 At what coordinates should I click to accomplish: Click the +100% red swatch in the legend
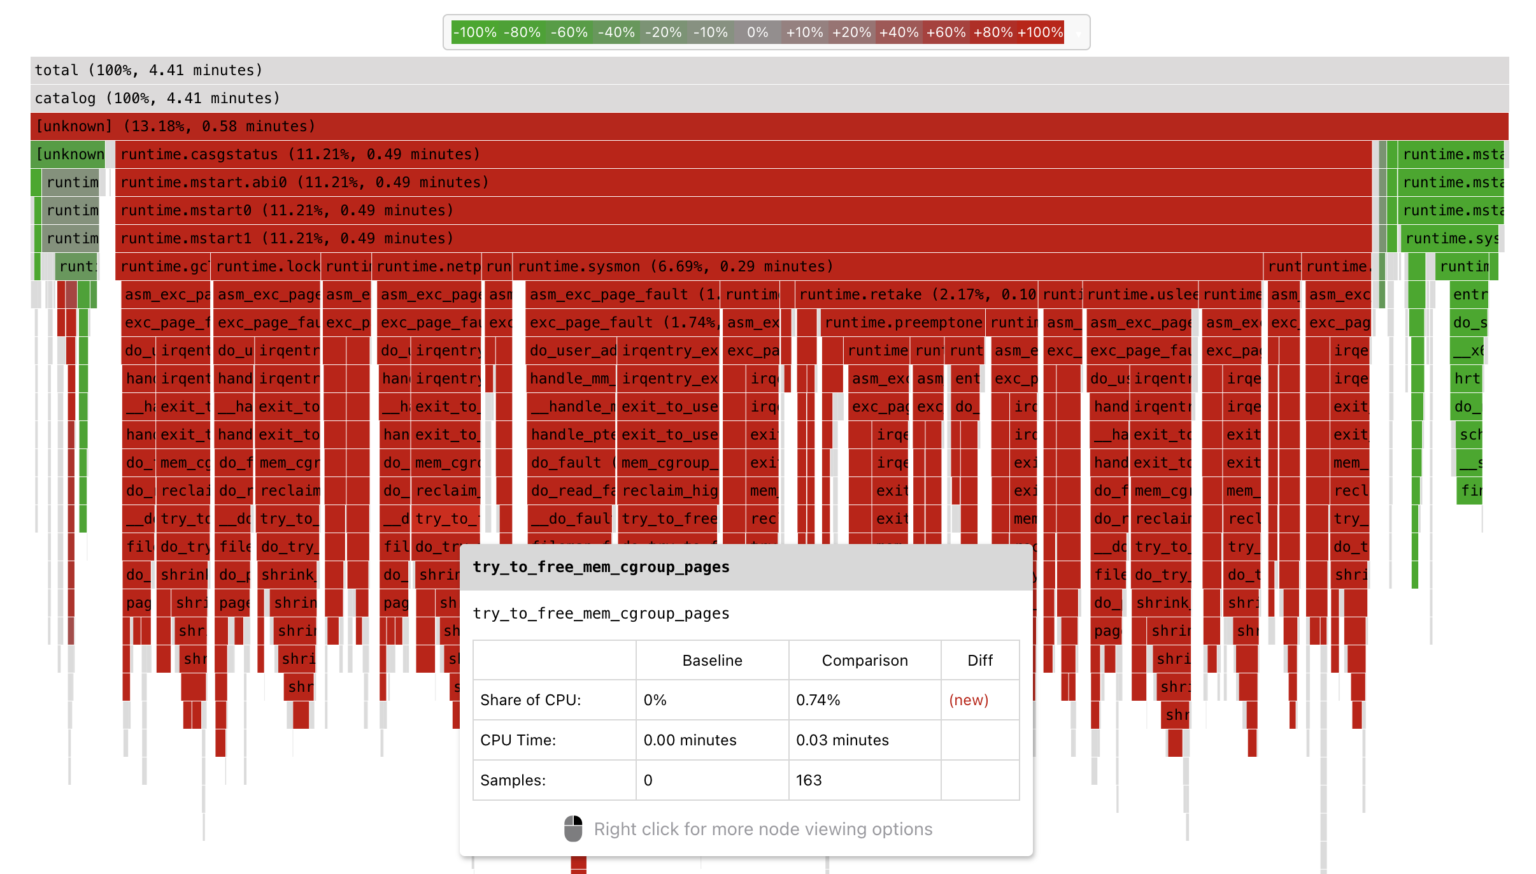[x=1040, y=31]
